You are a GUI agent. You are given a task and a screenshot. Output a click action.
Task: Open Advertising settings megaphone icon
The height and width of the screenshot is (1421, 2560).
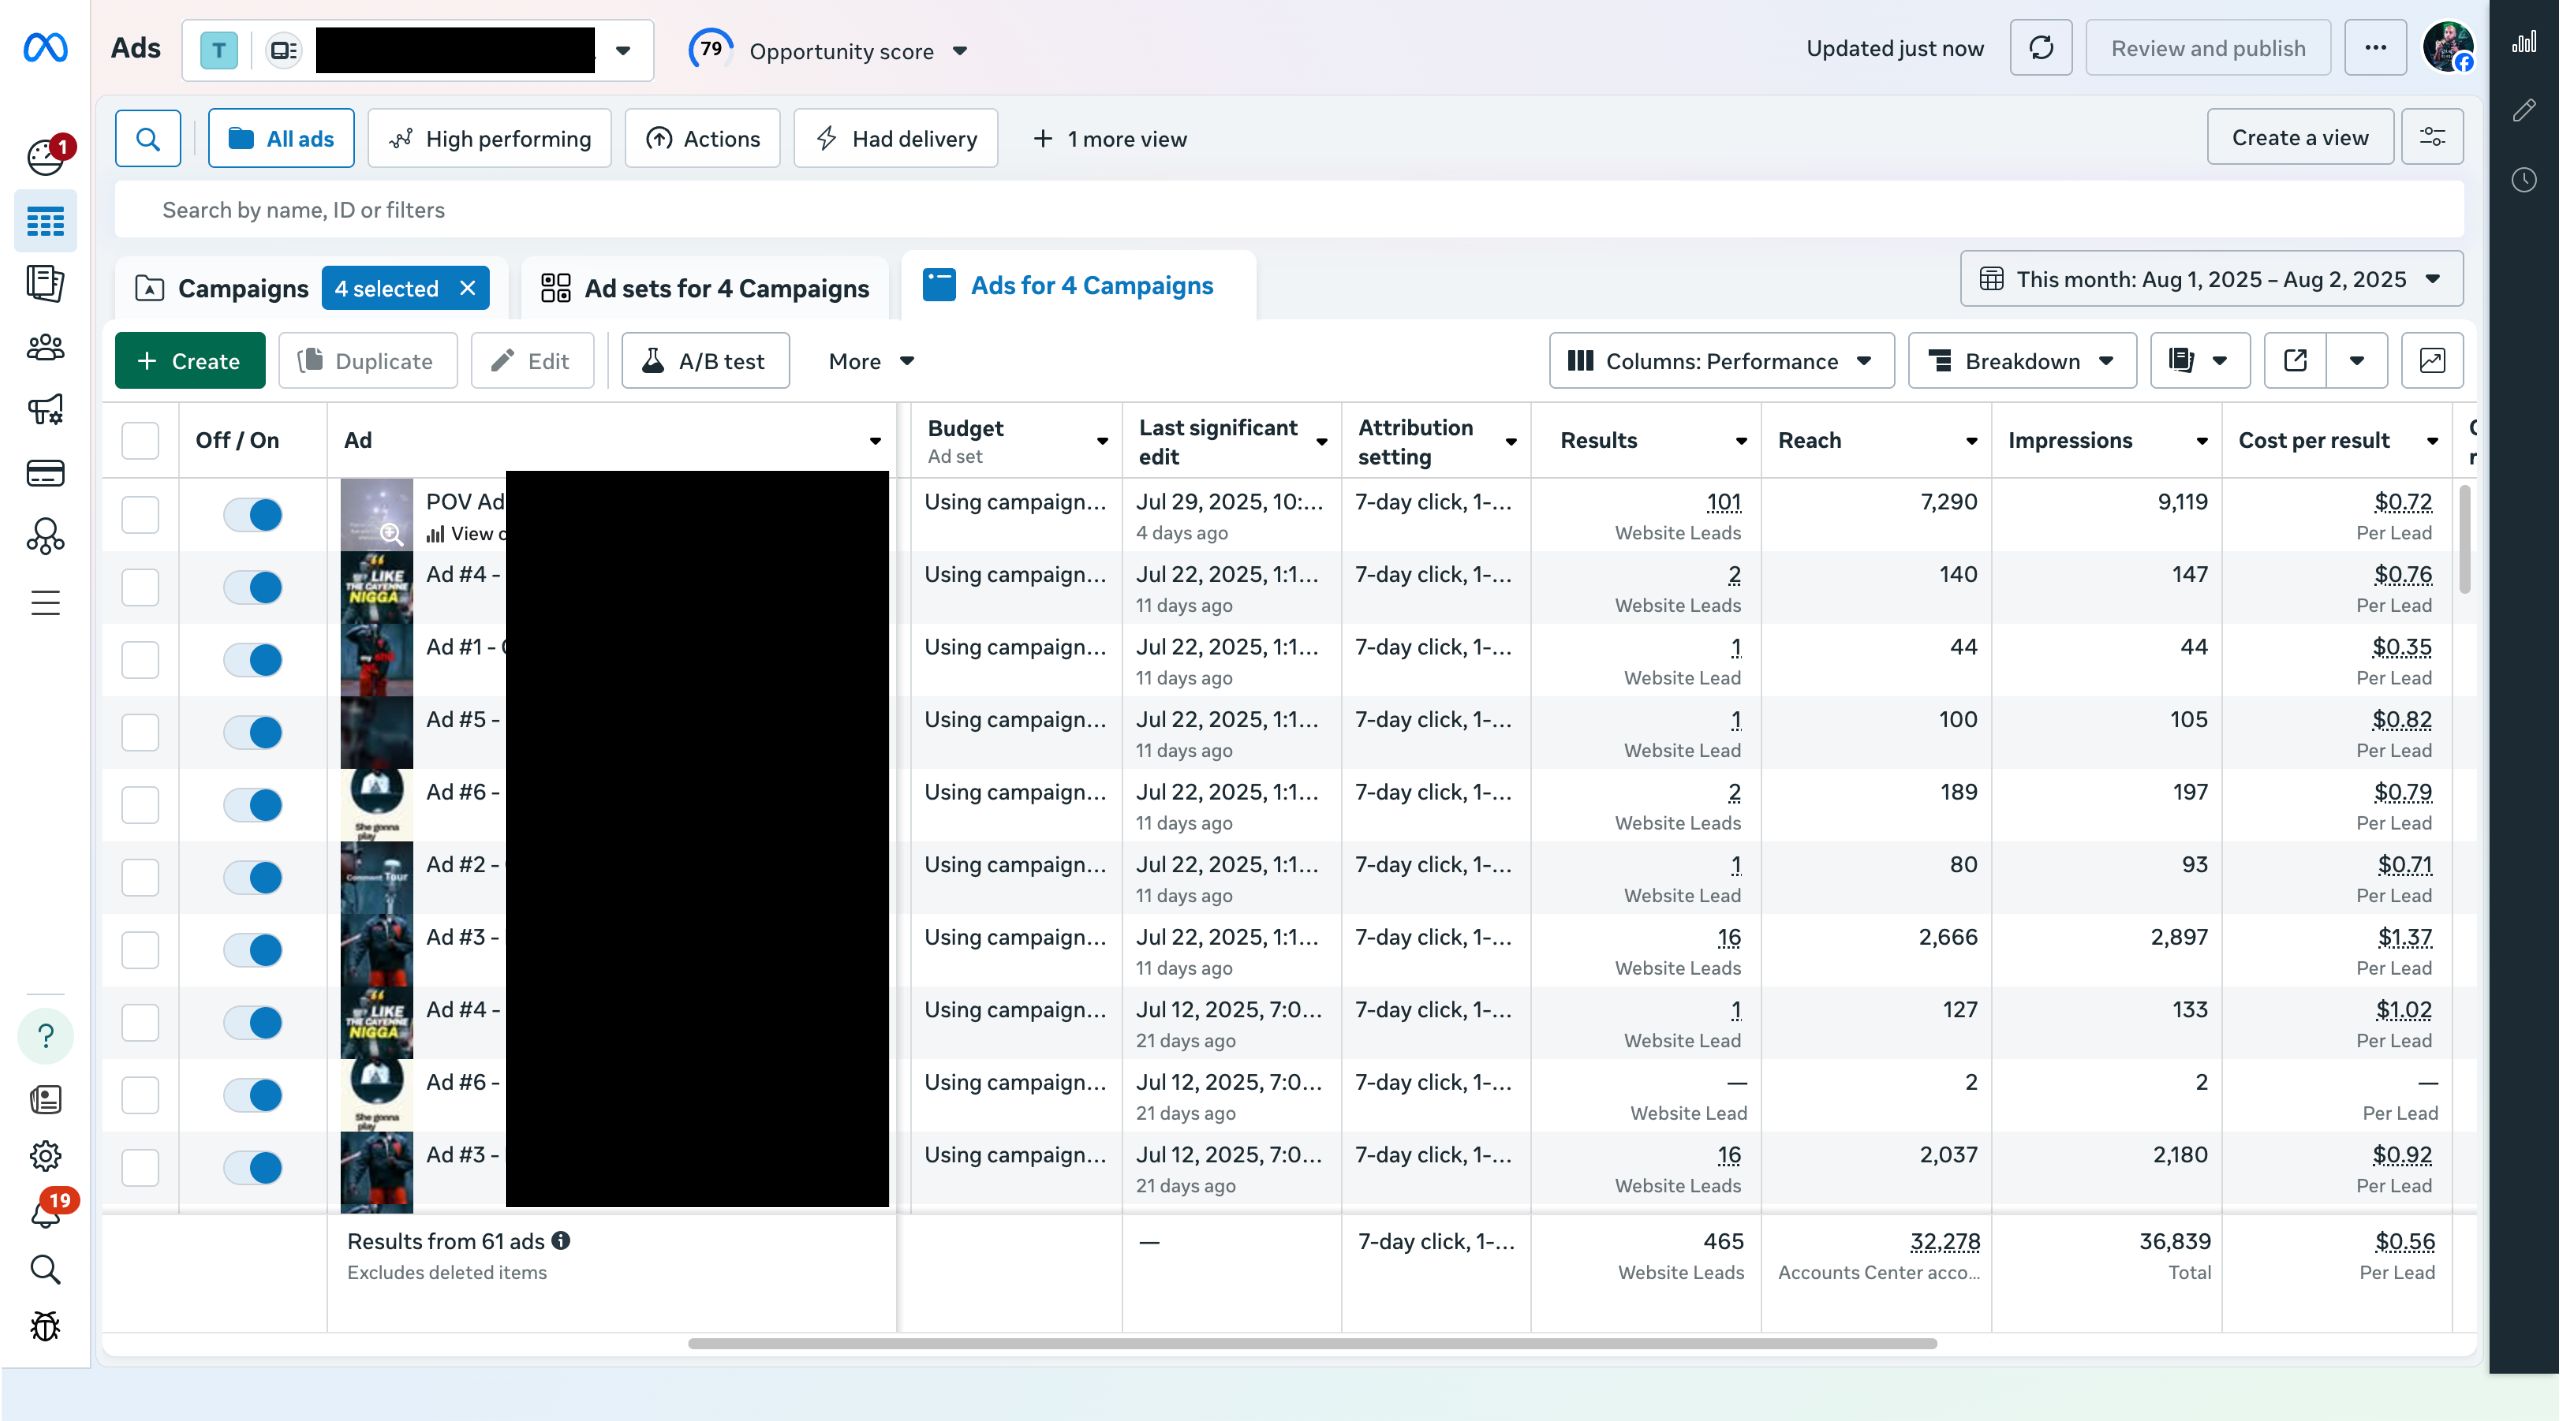point(45,409)
